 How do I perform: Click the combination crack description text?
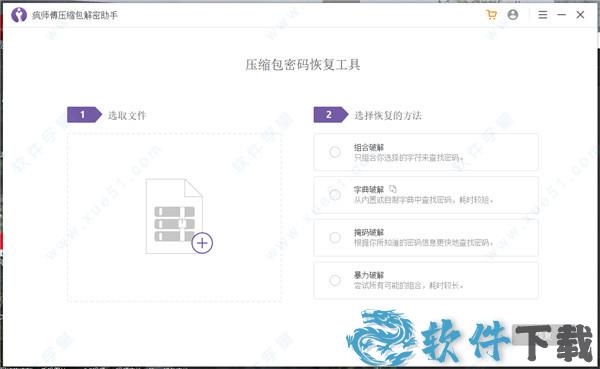tap(409, 157)
